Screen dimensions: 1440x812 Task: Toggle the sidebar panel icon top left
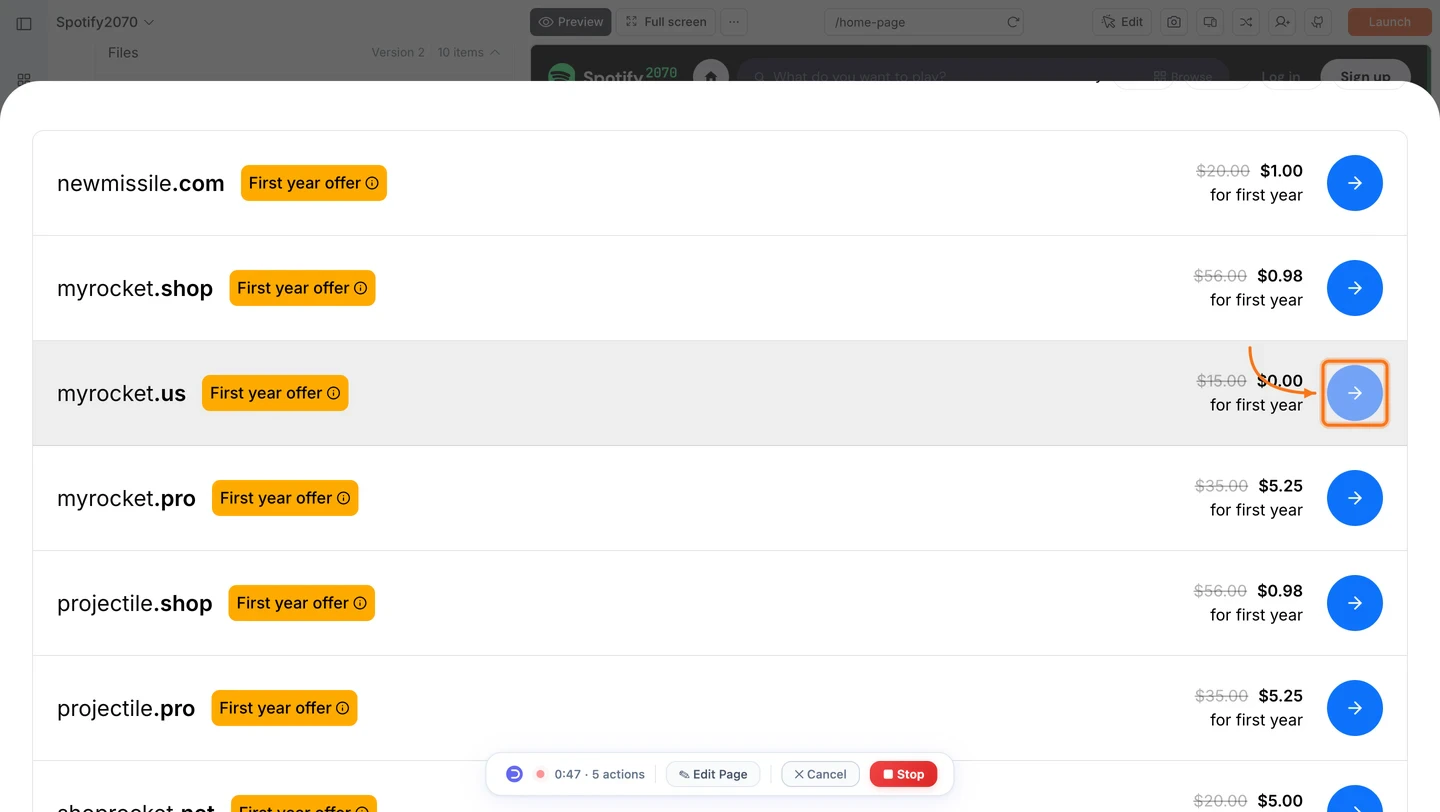point(24,22)
